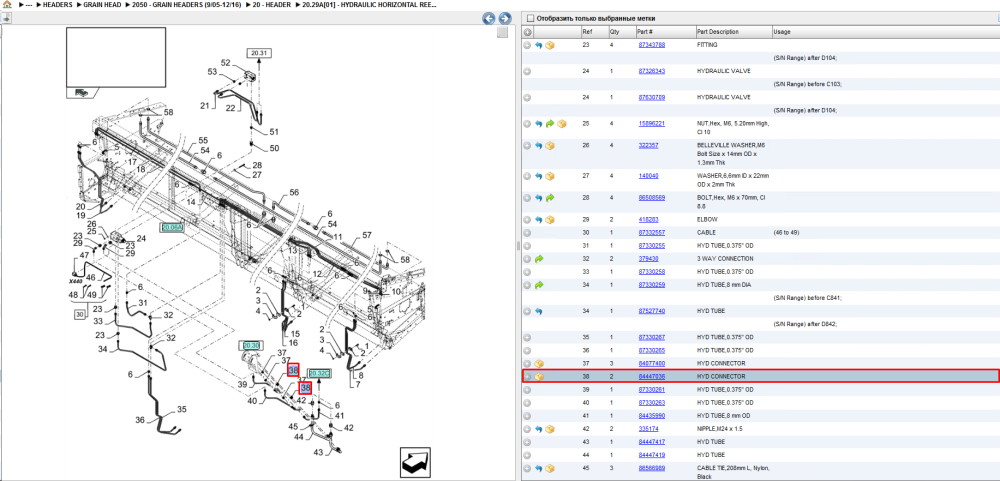Click the boxed 30 callout in diagram
Screen dimensions: 1000x481
pyautogui.click(x=79, y=314)
